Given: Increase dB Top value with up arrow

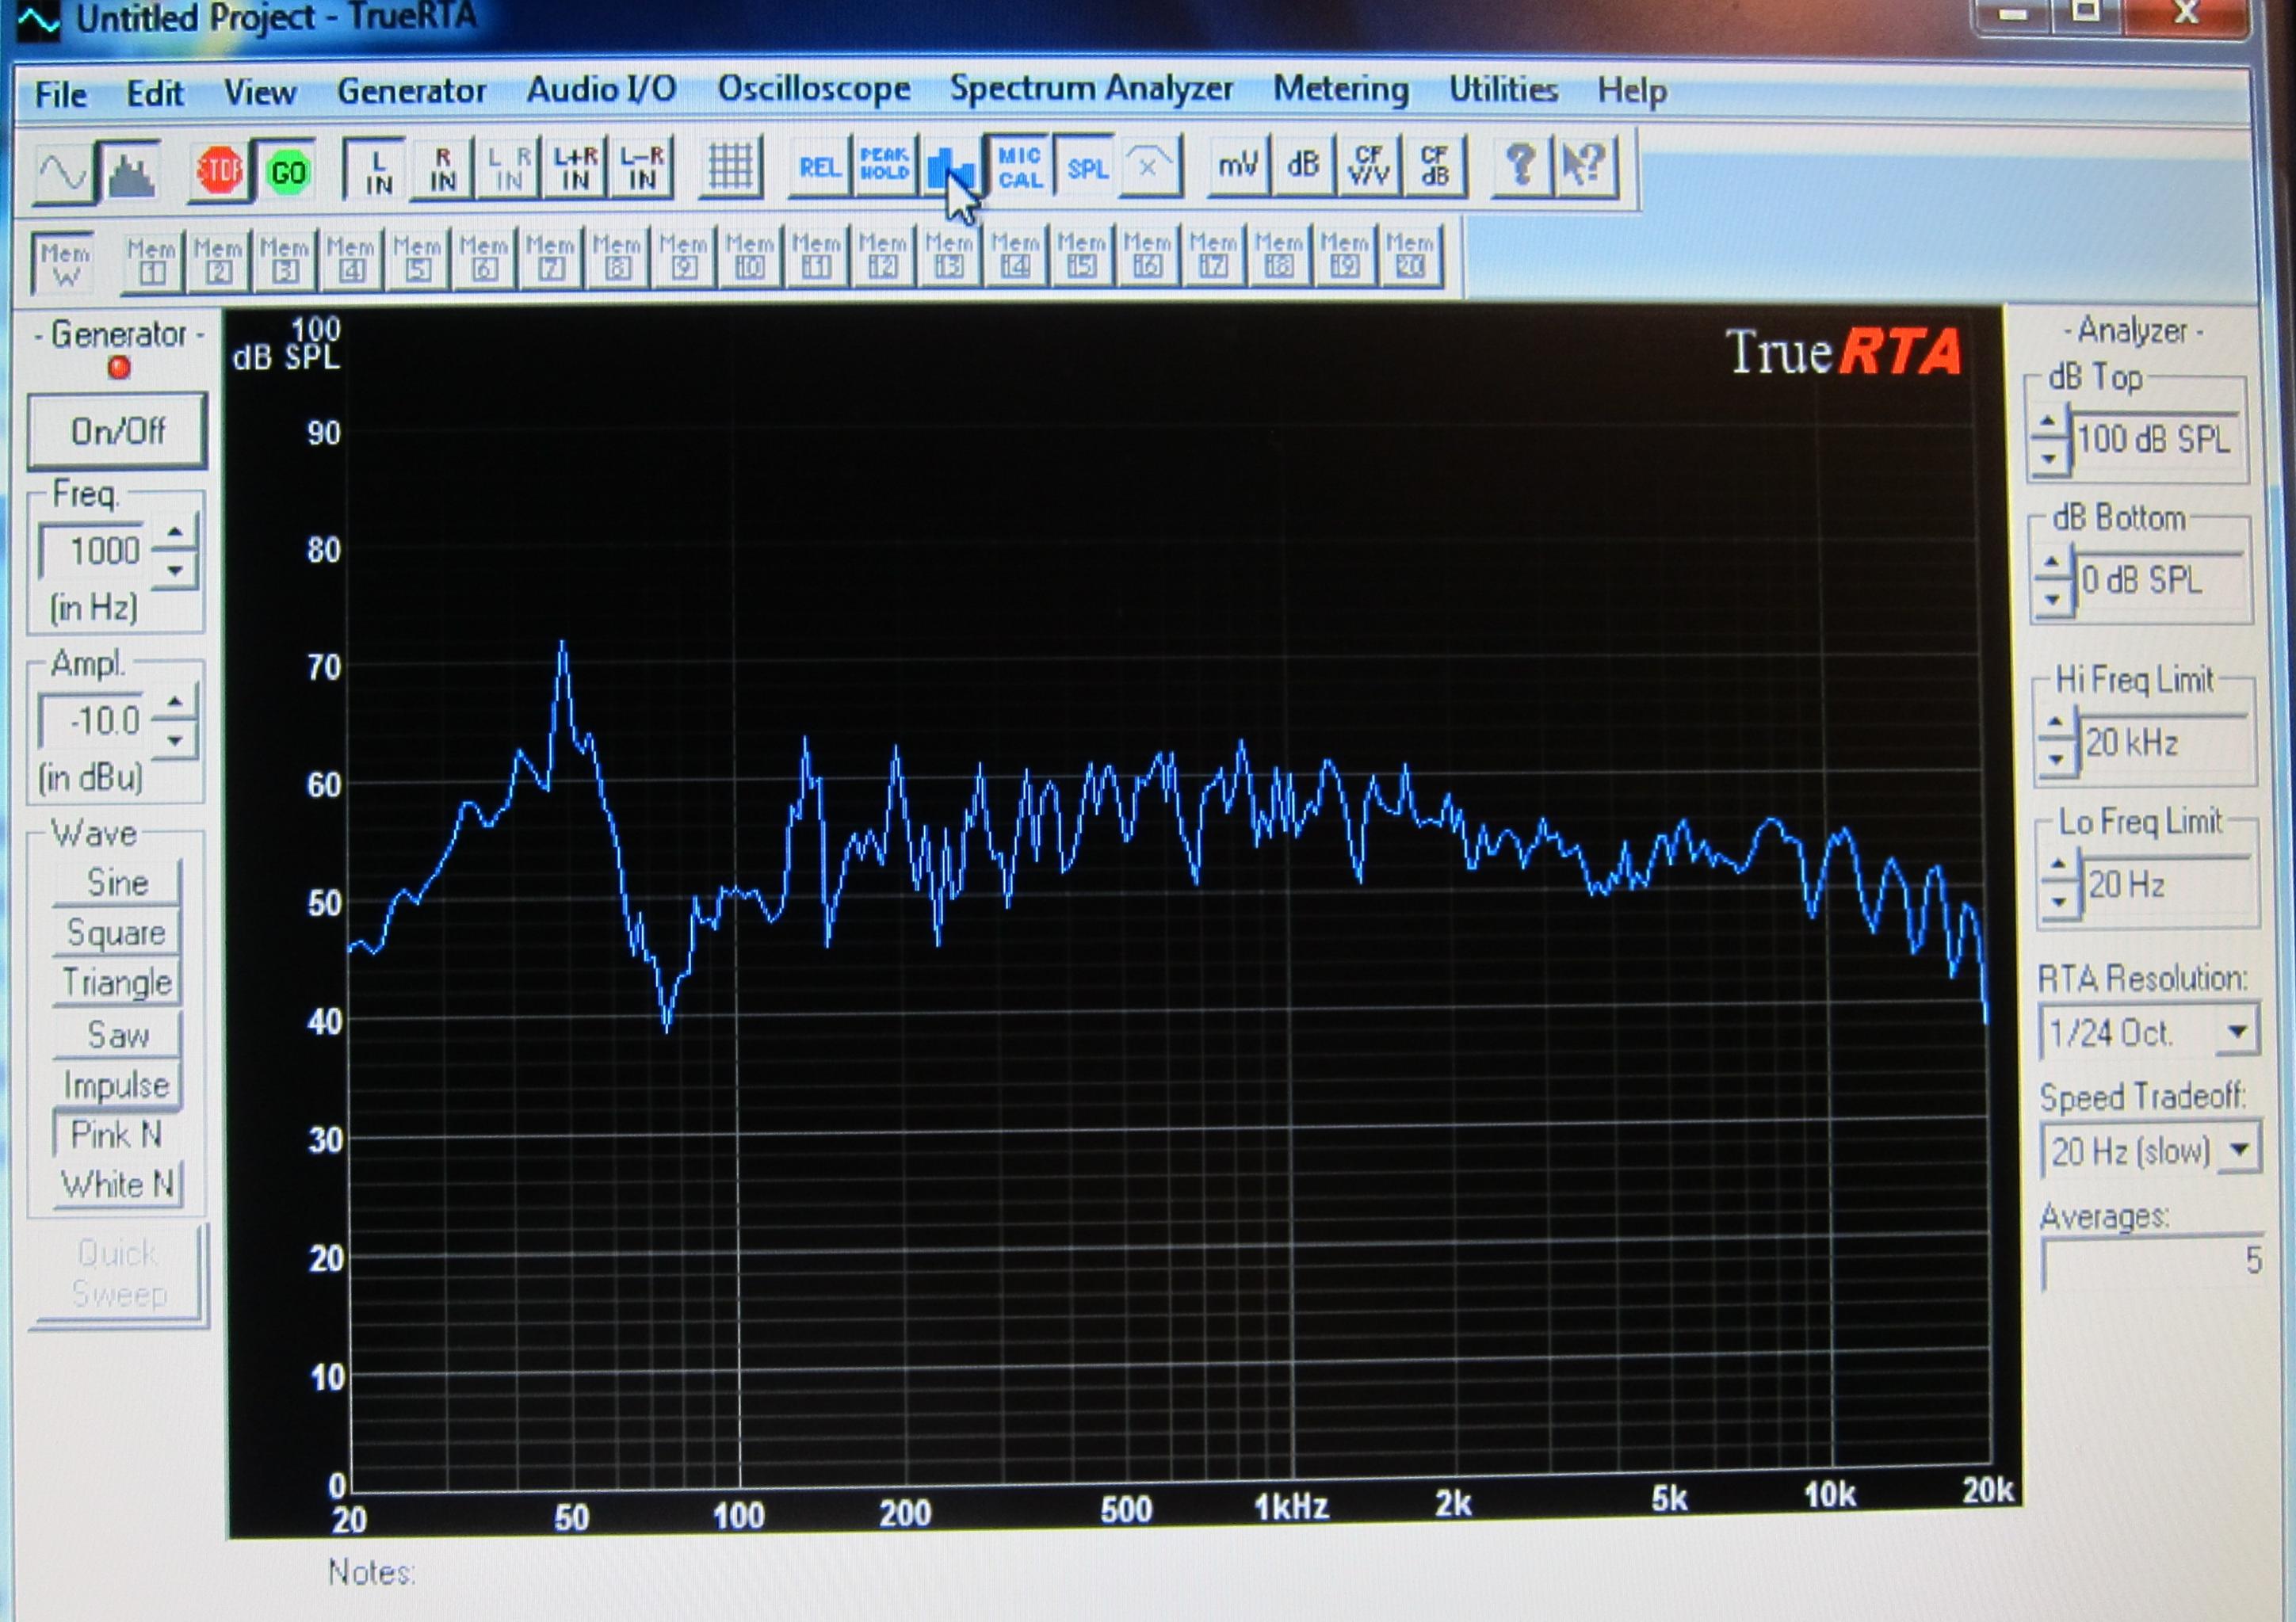Looking at the screenshot, I should tap(2048, 421).
